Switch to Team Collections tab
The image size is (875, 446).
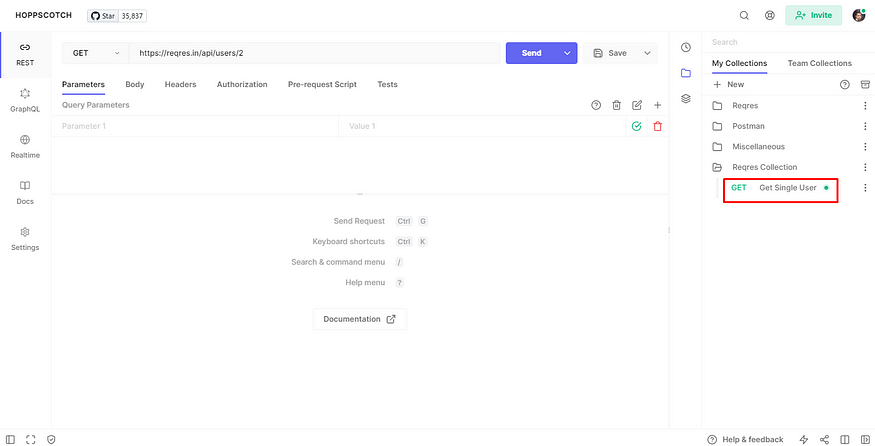(820, 64)
